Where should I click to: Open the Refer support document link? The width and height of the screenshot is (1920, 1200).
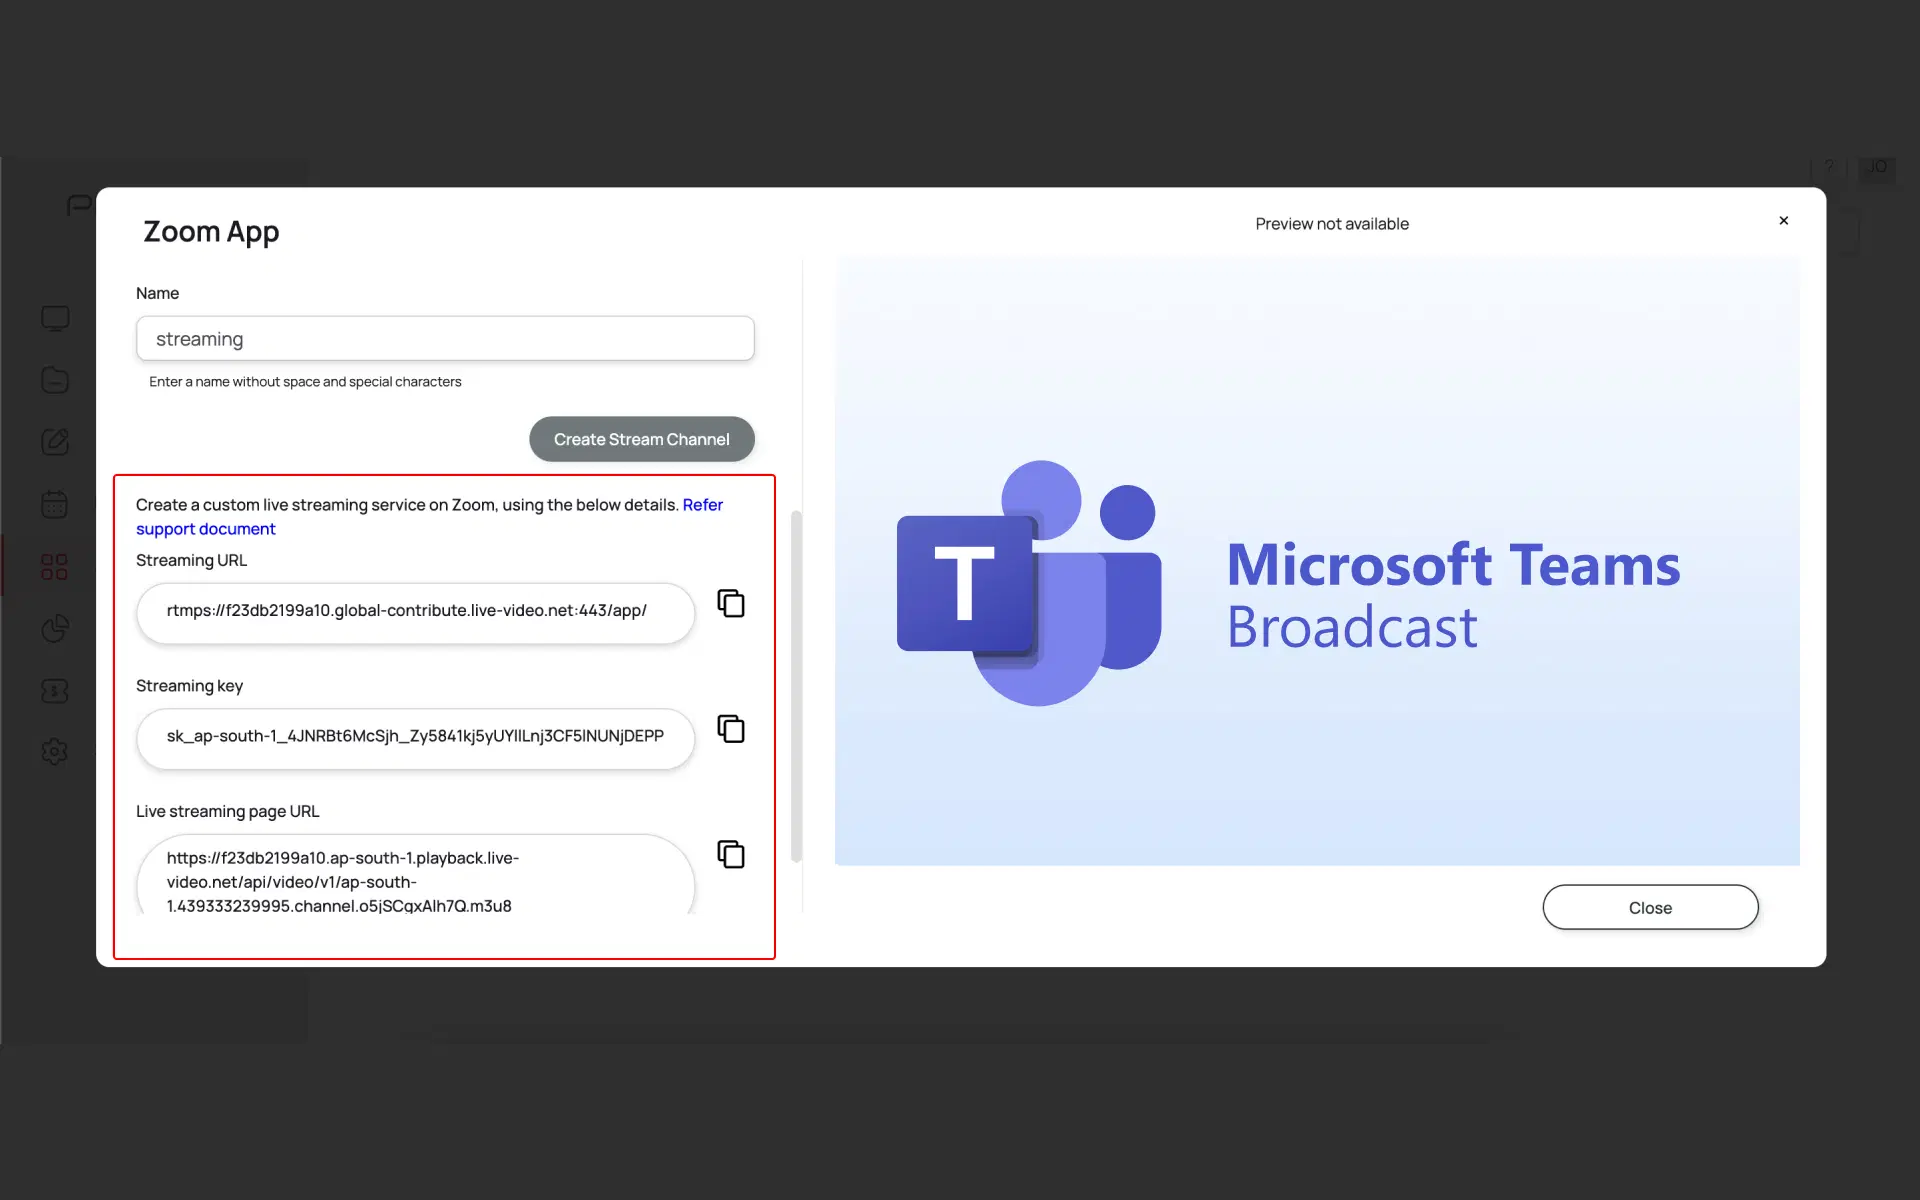coord(205,529)
